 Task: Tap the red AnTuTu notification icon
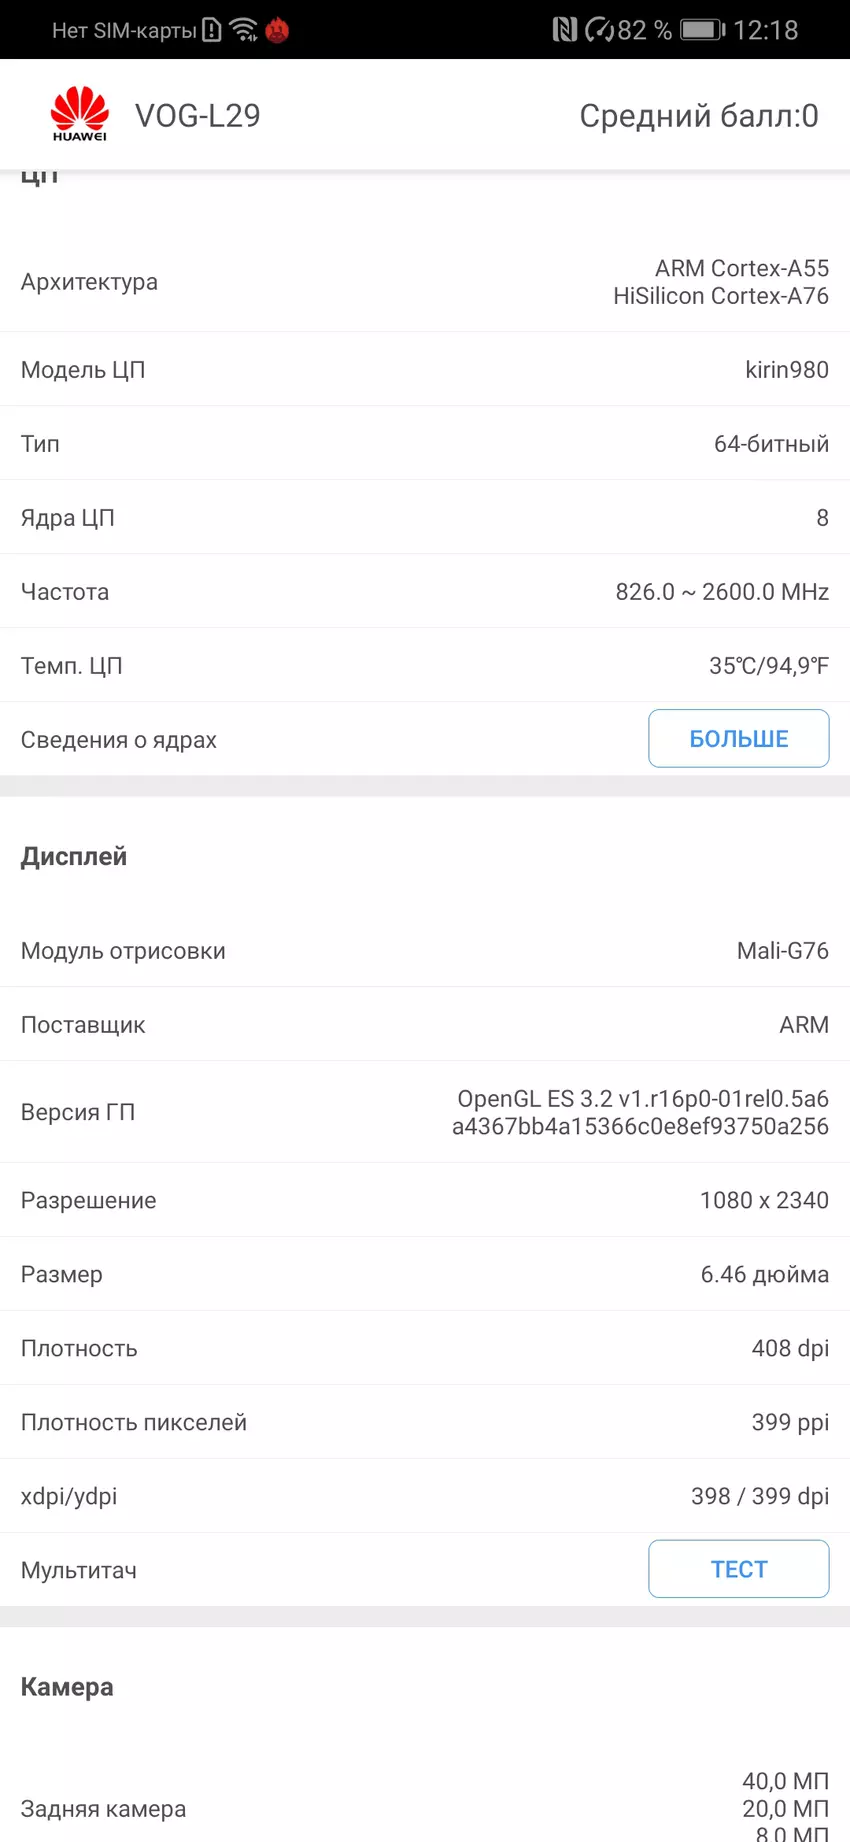pos(277,30)
